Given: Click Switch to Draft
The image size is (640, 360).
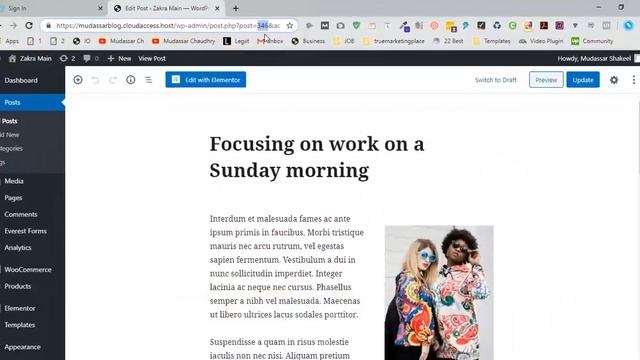Looking at the screenshot, I should click(x=496, y=80).
